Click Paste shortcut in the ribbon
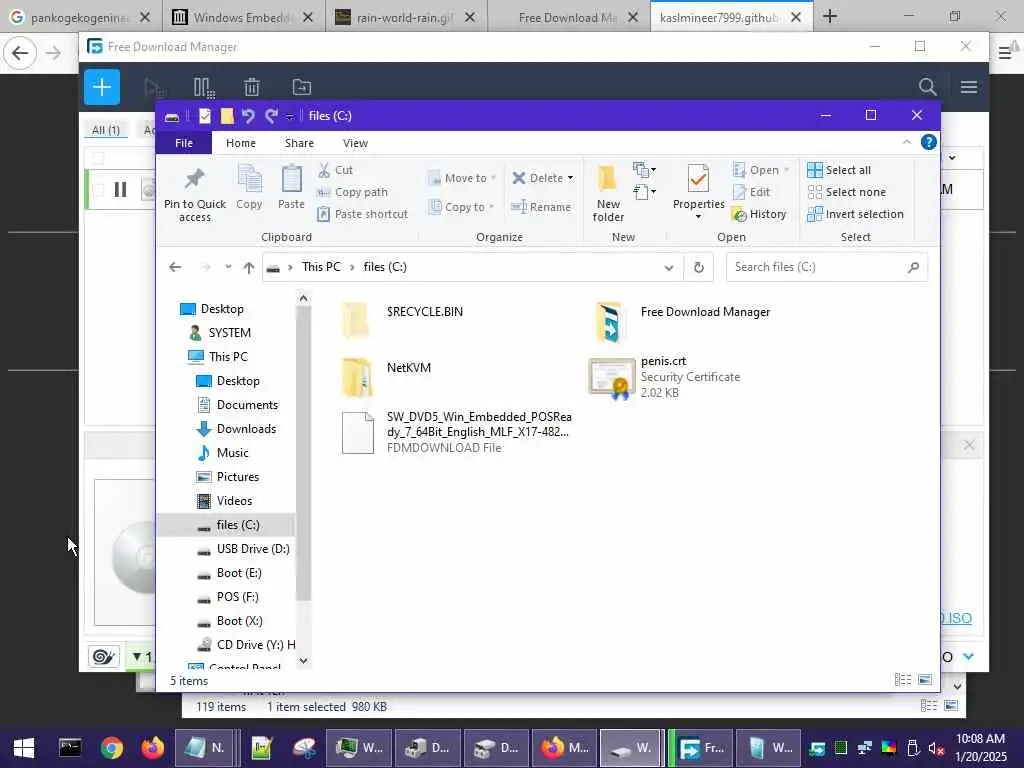This screenshot has height=768, width=1024. 362,214
